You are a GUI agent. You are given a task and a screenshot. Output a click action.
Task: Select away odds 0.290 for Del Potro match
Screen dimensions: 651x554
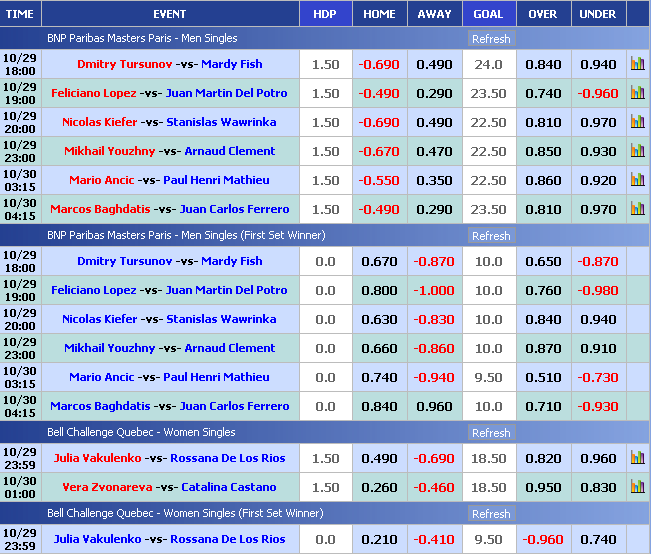[434, 93]
